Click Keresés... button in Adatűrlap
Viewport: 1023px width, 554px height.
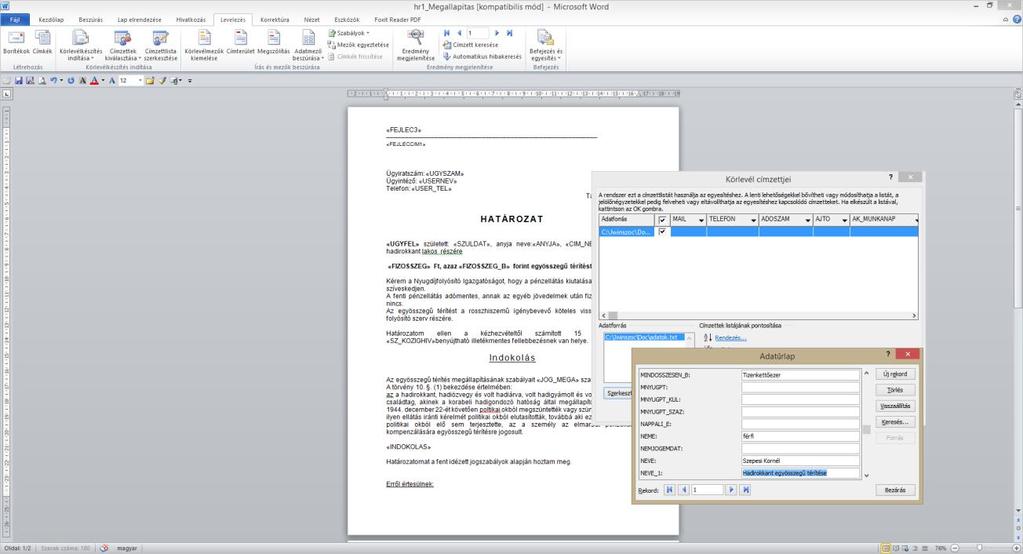tap(894, 422)
